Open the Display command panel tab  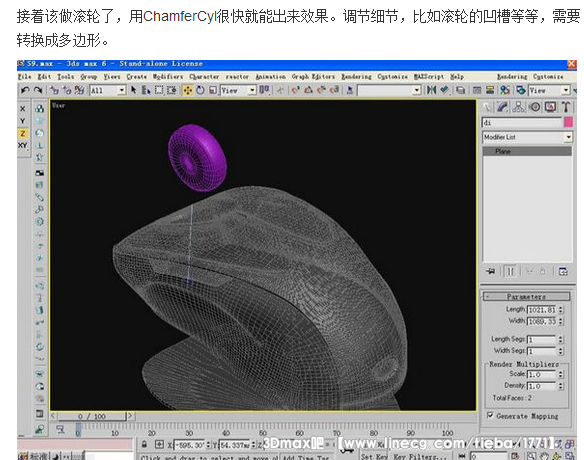click(x=550, y=107)
